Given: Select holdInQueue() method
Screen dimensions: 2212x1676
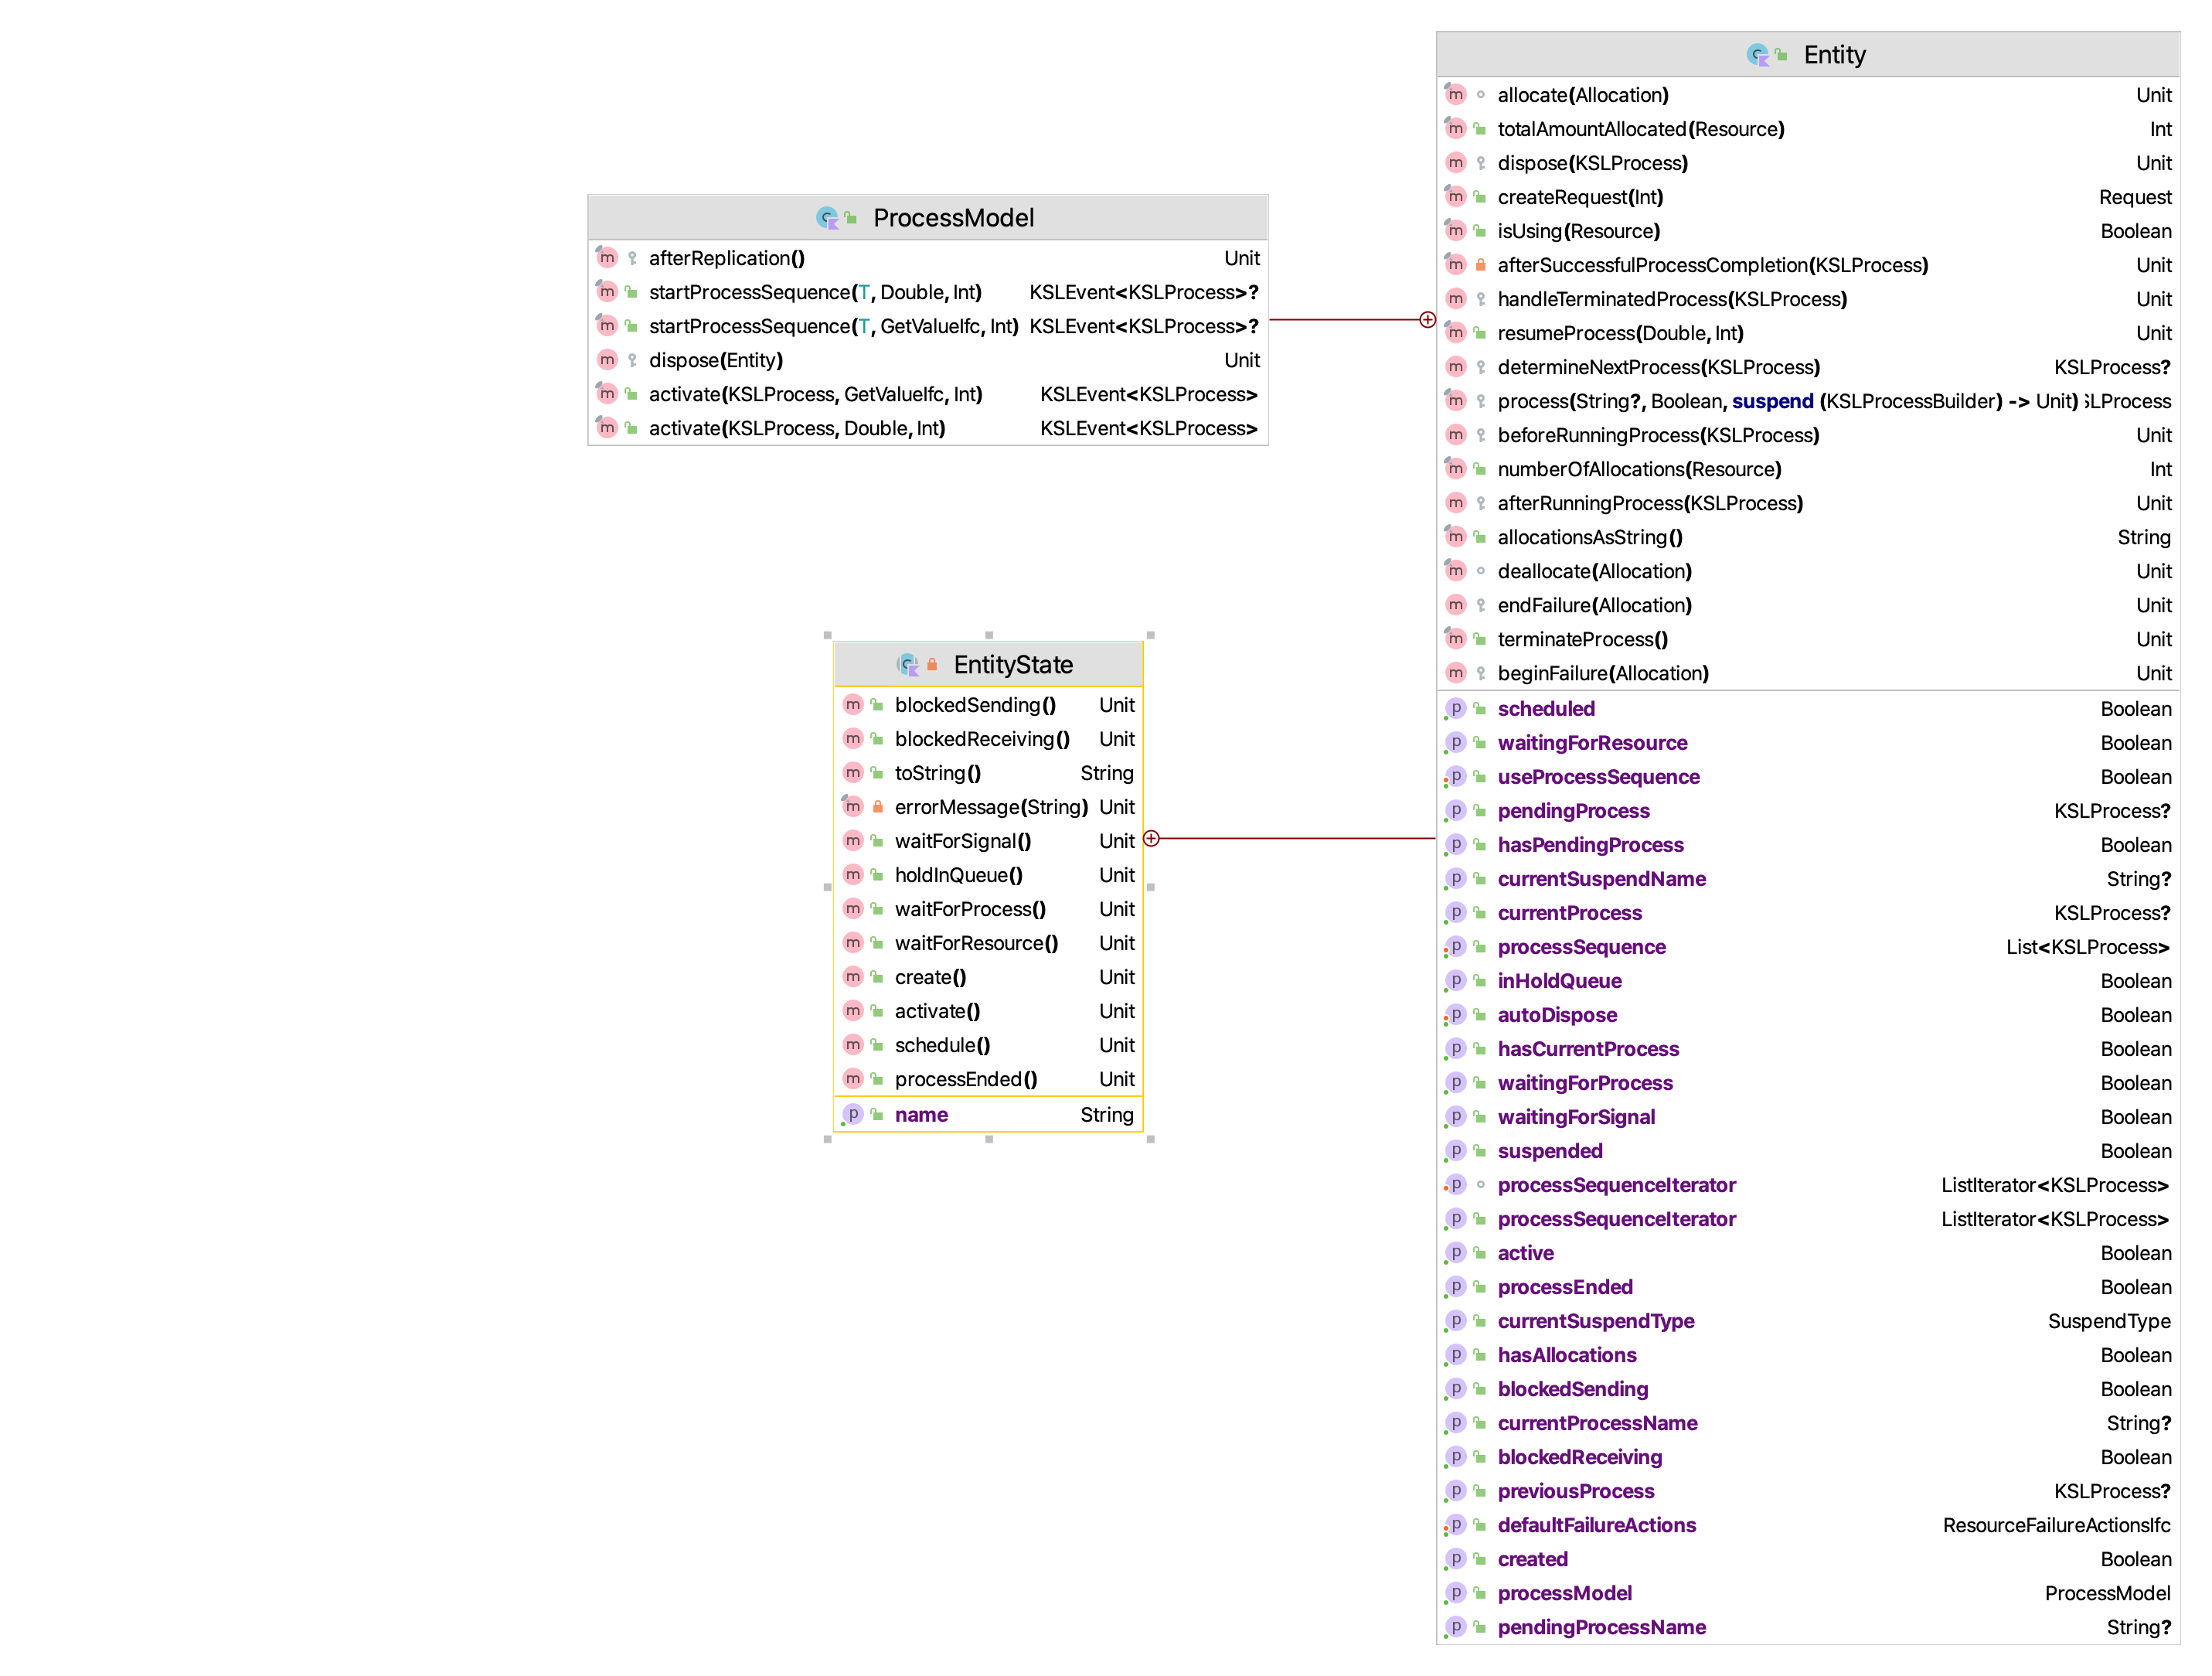Looking at the screenshot, I should (x=988, y=875).
